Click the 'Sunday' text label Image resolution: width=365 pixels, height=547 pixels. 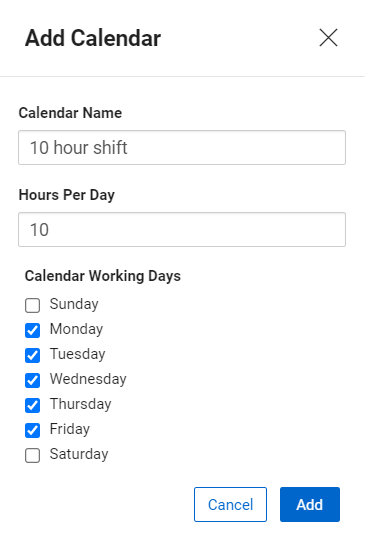74,304
